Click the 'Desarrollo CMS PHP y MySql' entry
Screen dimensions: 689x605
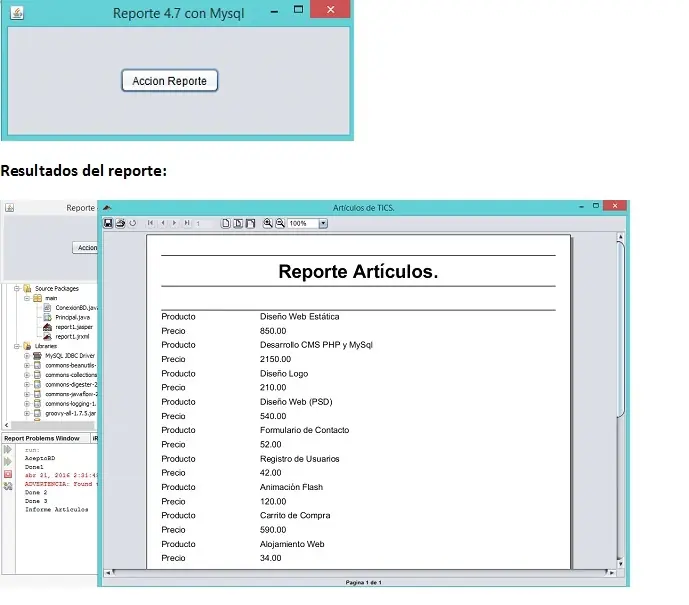pyautogui.click(x=316, y=345)
